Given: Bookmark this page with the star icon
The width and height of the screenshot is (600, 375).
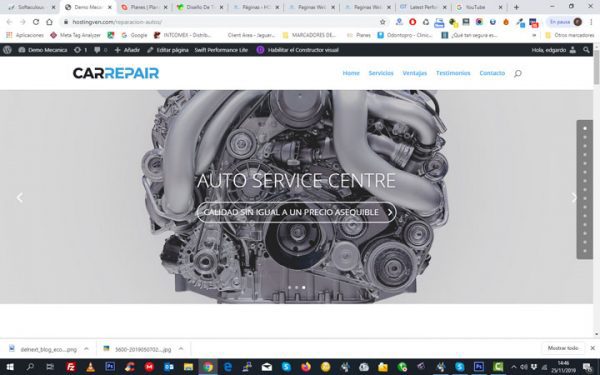Looking at the screenshot, I should [382, 22].
